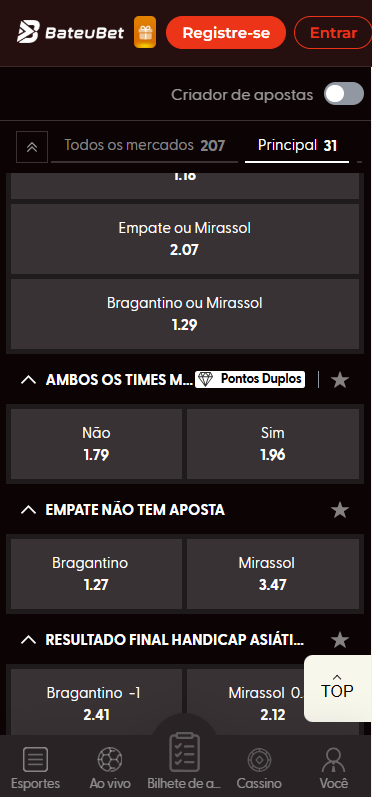Open the gift box promotions icon
Image resolution: width=372 pixels, height=797 pixels.
tap(145, 33)
